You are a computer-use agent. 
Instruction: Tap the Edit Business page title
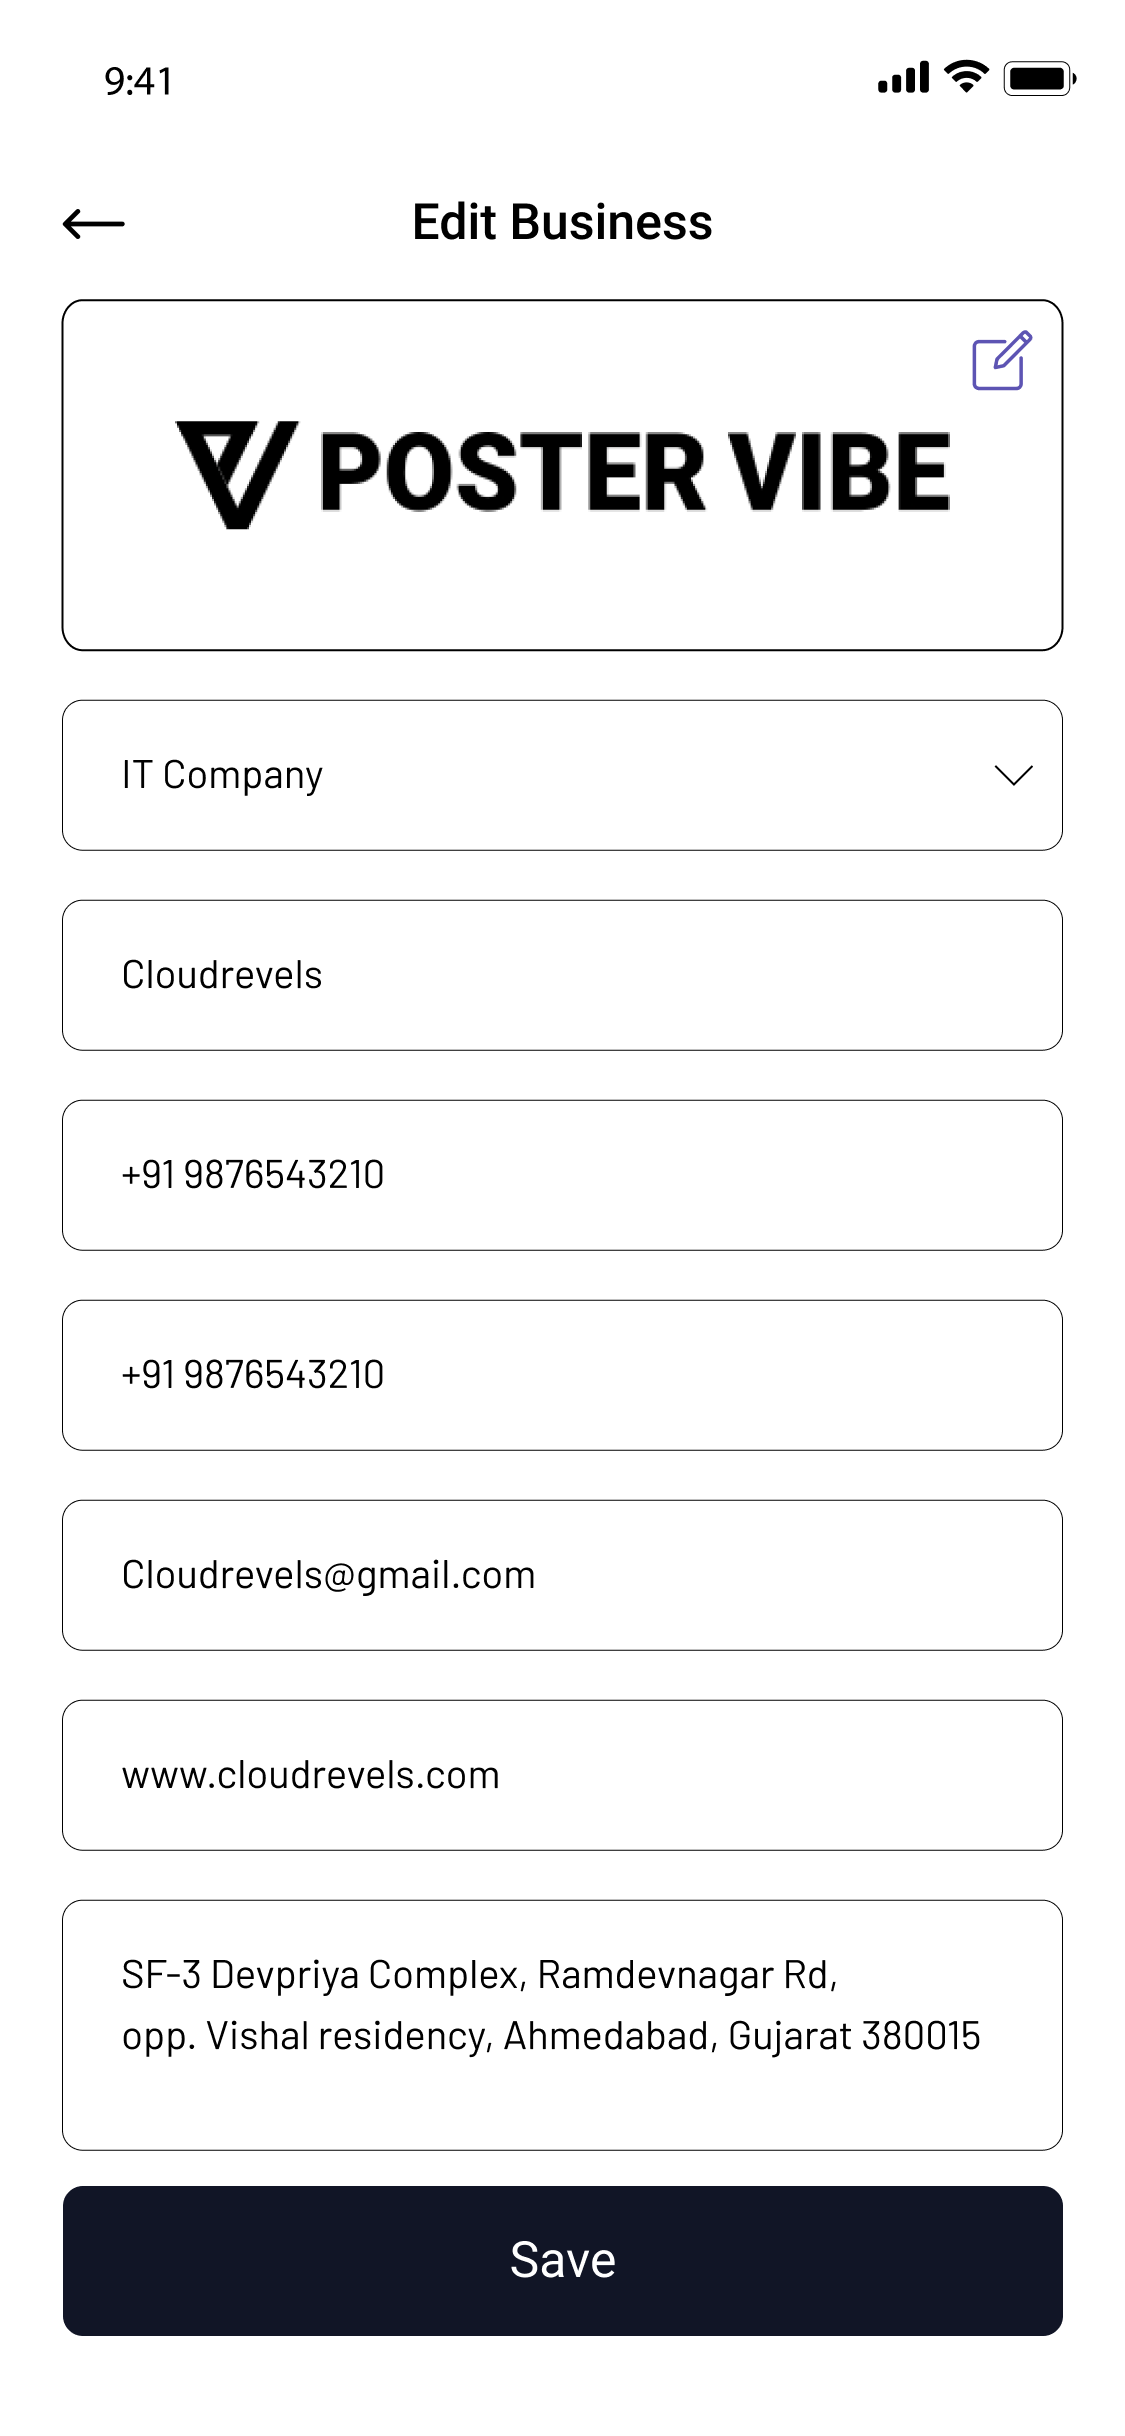[562, 222]
